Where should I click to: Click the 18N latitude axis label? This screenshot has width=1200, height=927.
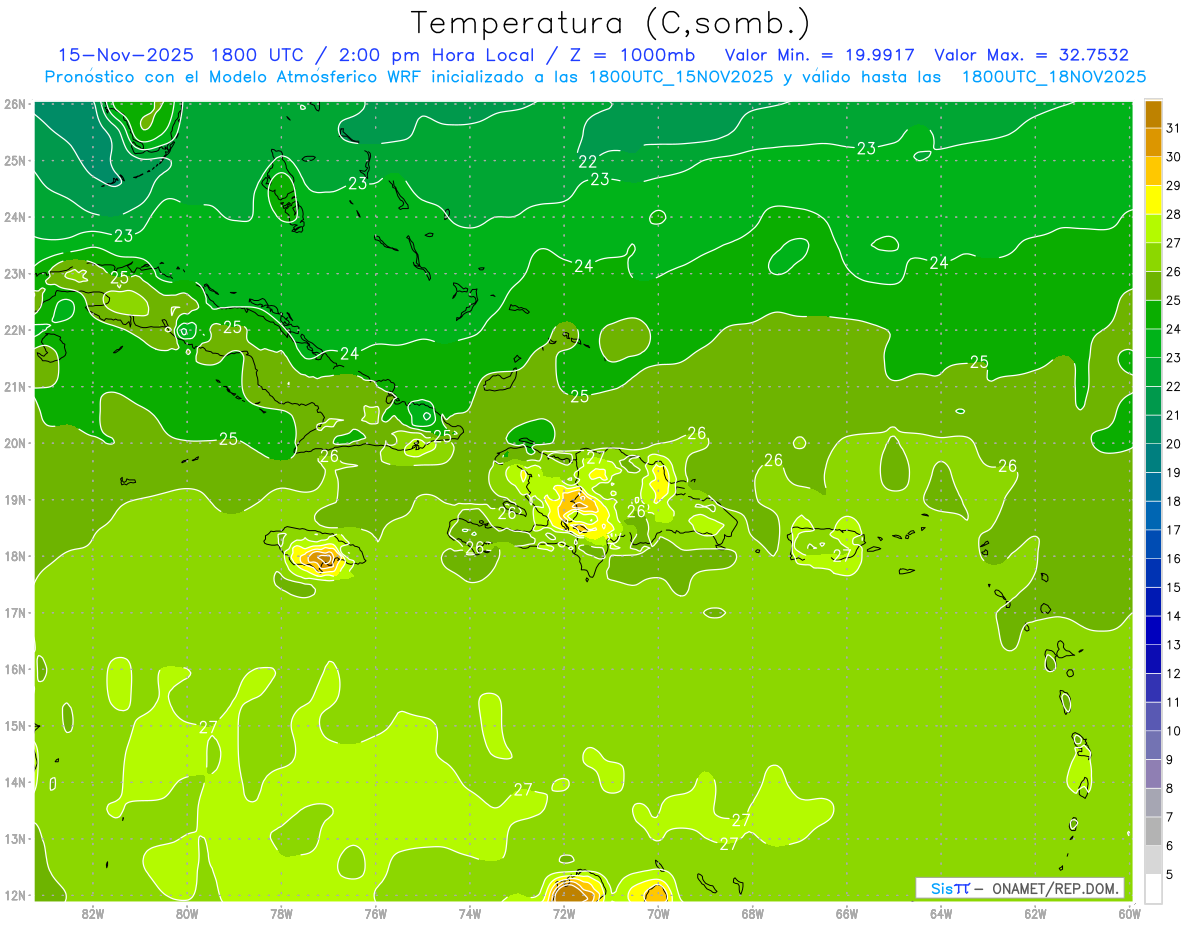16,556
